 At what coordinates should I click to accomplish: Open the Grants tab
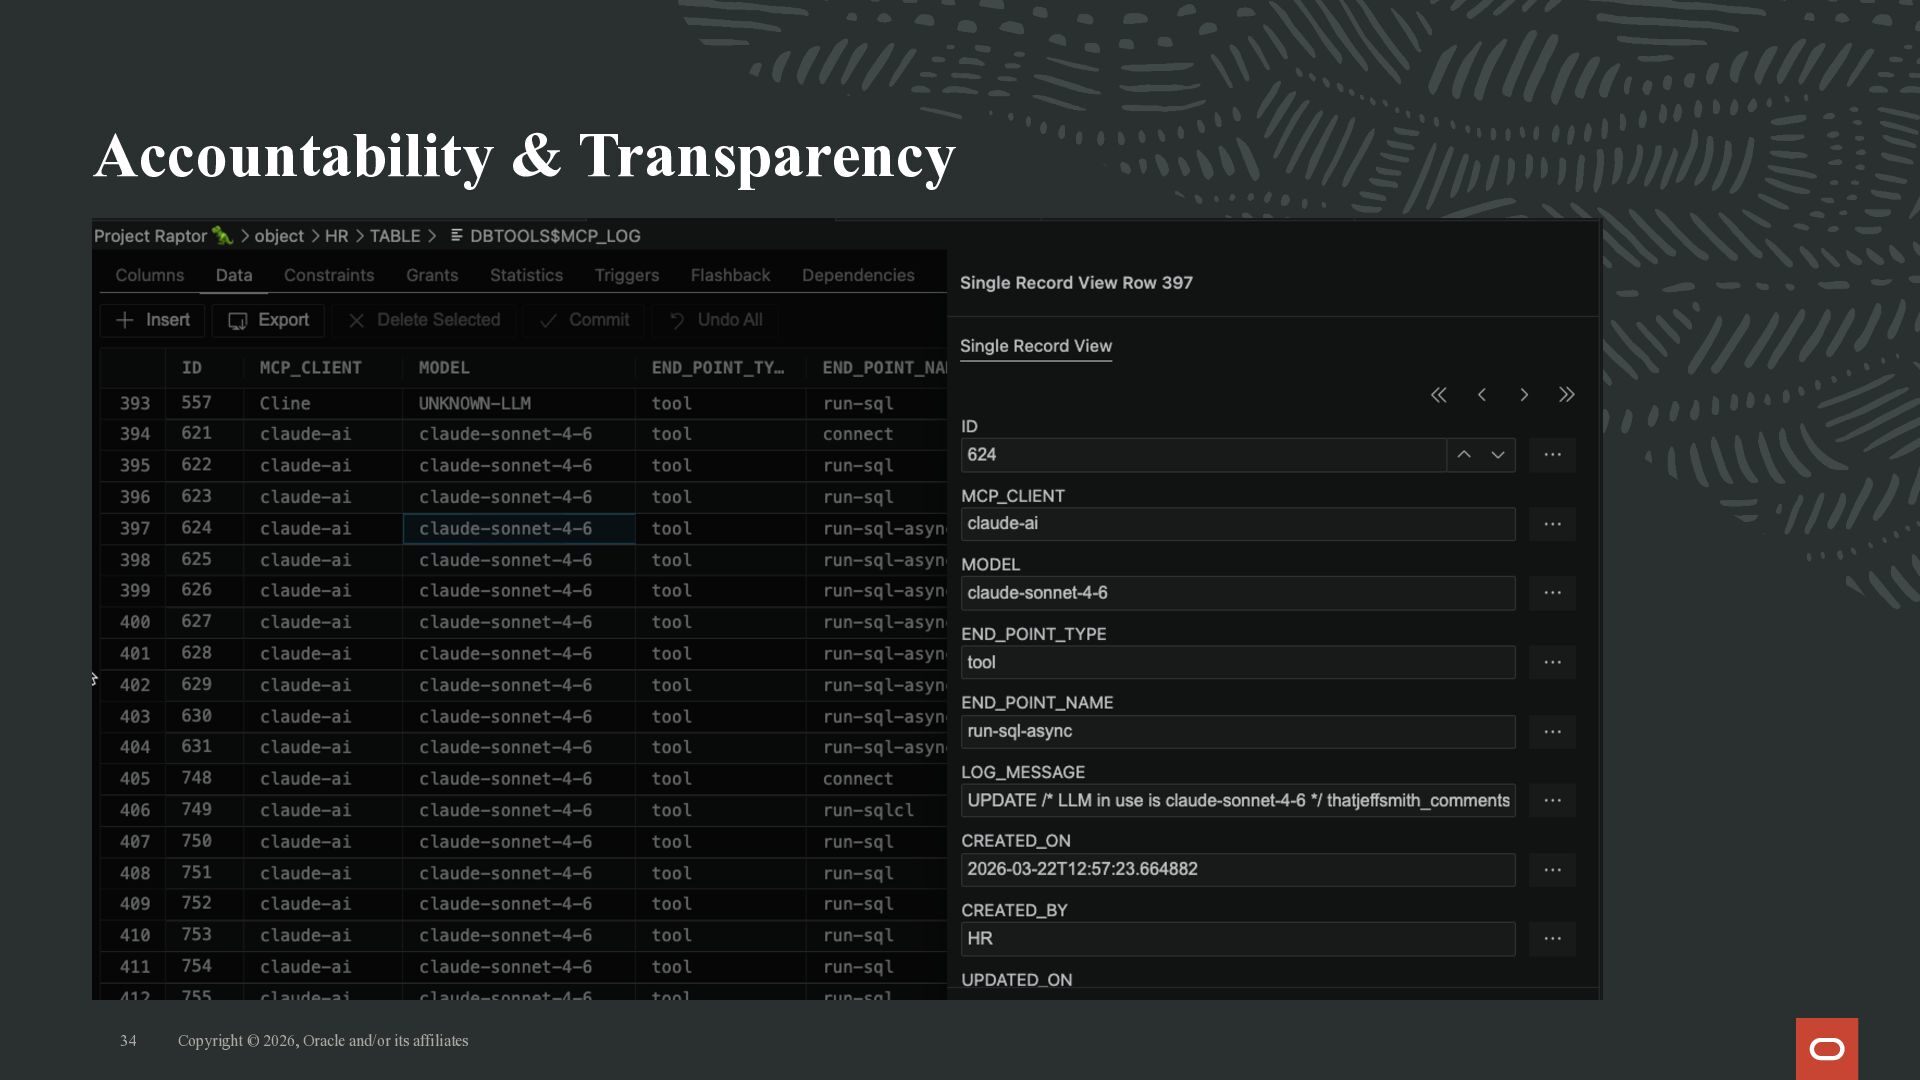[432, 275]
